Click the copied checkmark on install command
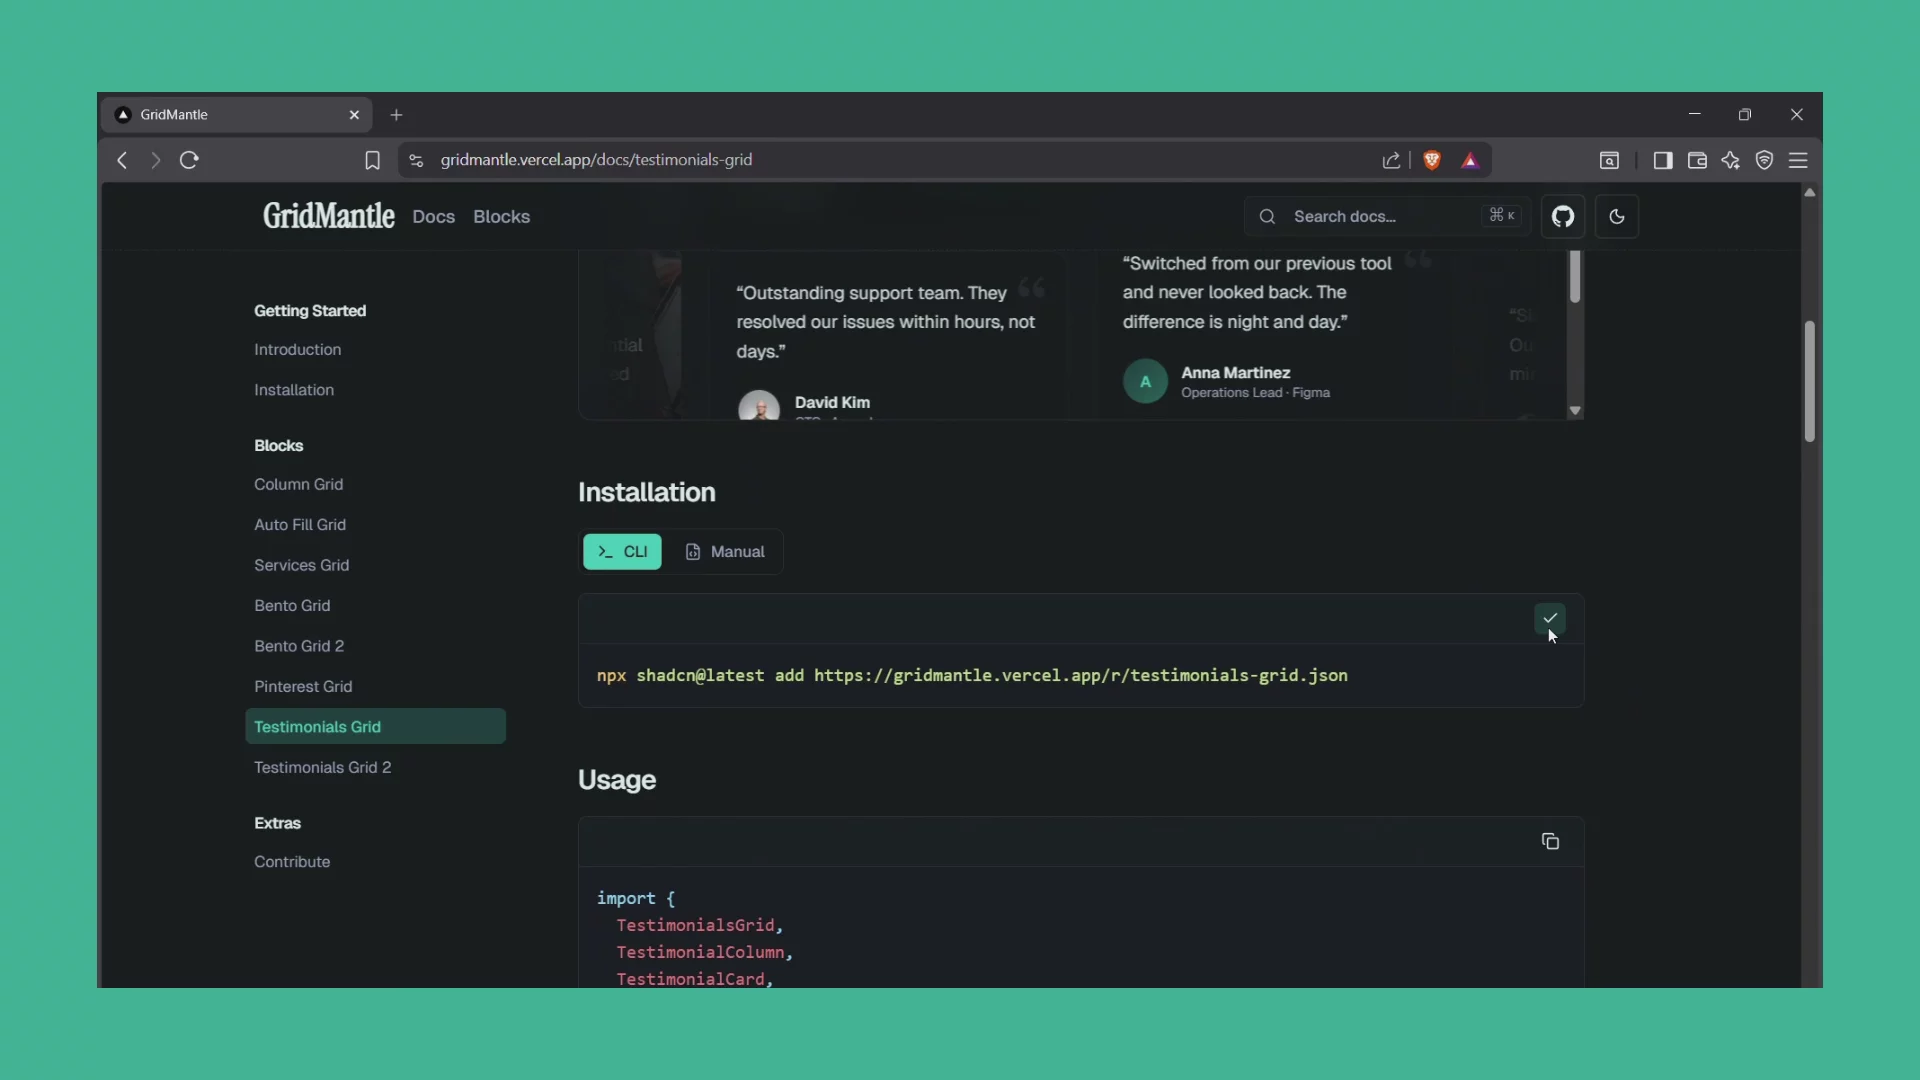Image resolution: width=1920 pixels, height=1080 pixels. 1550,618
